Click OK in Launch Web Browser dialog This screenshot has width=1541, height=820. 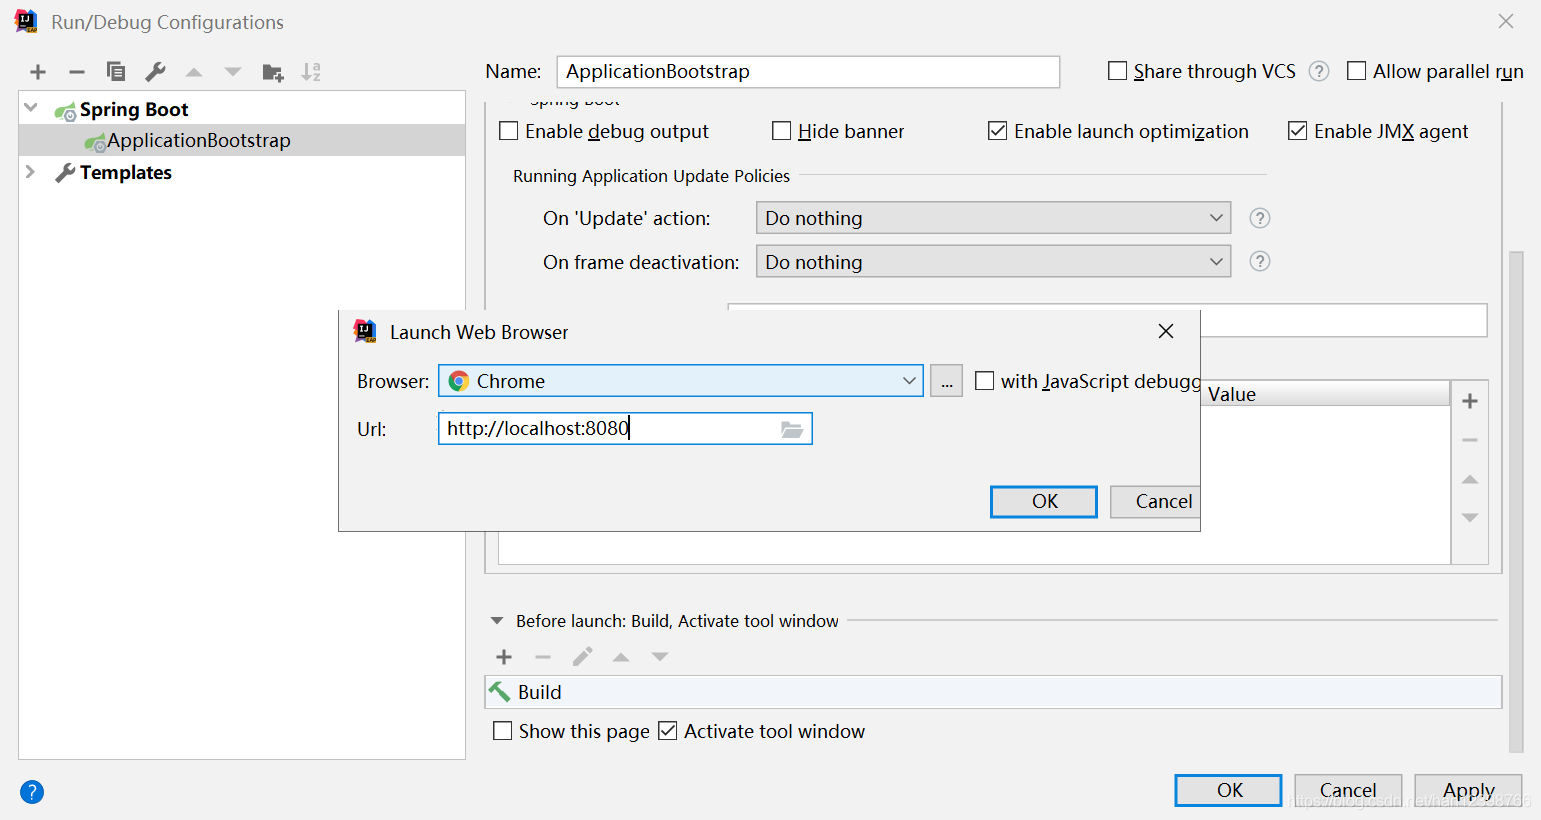1043,501
